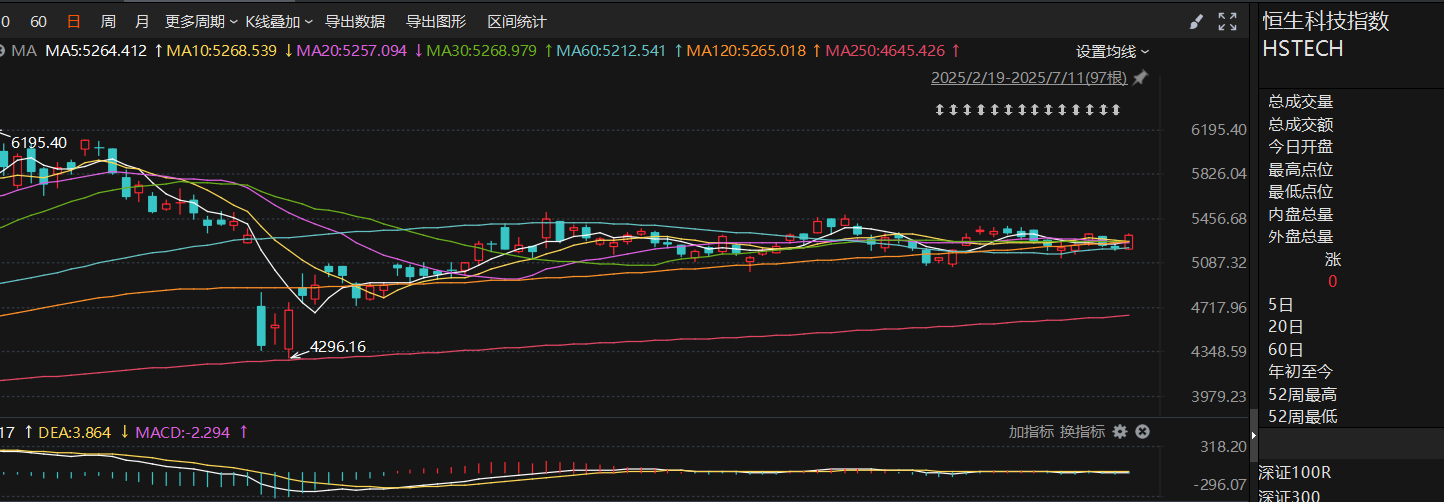This screenshot has height=502, width=1444.
Task: Open the K线叠加 overlay dropdown
Action: point(279,21)
